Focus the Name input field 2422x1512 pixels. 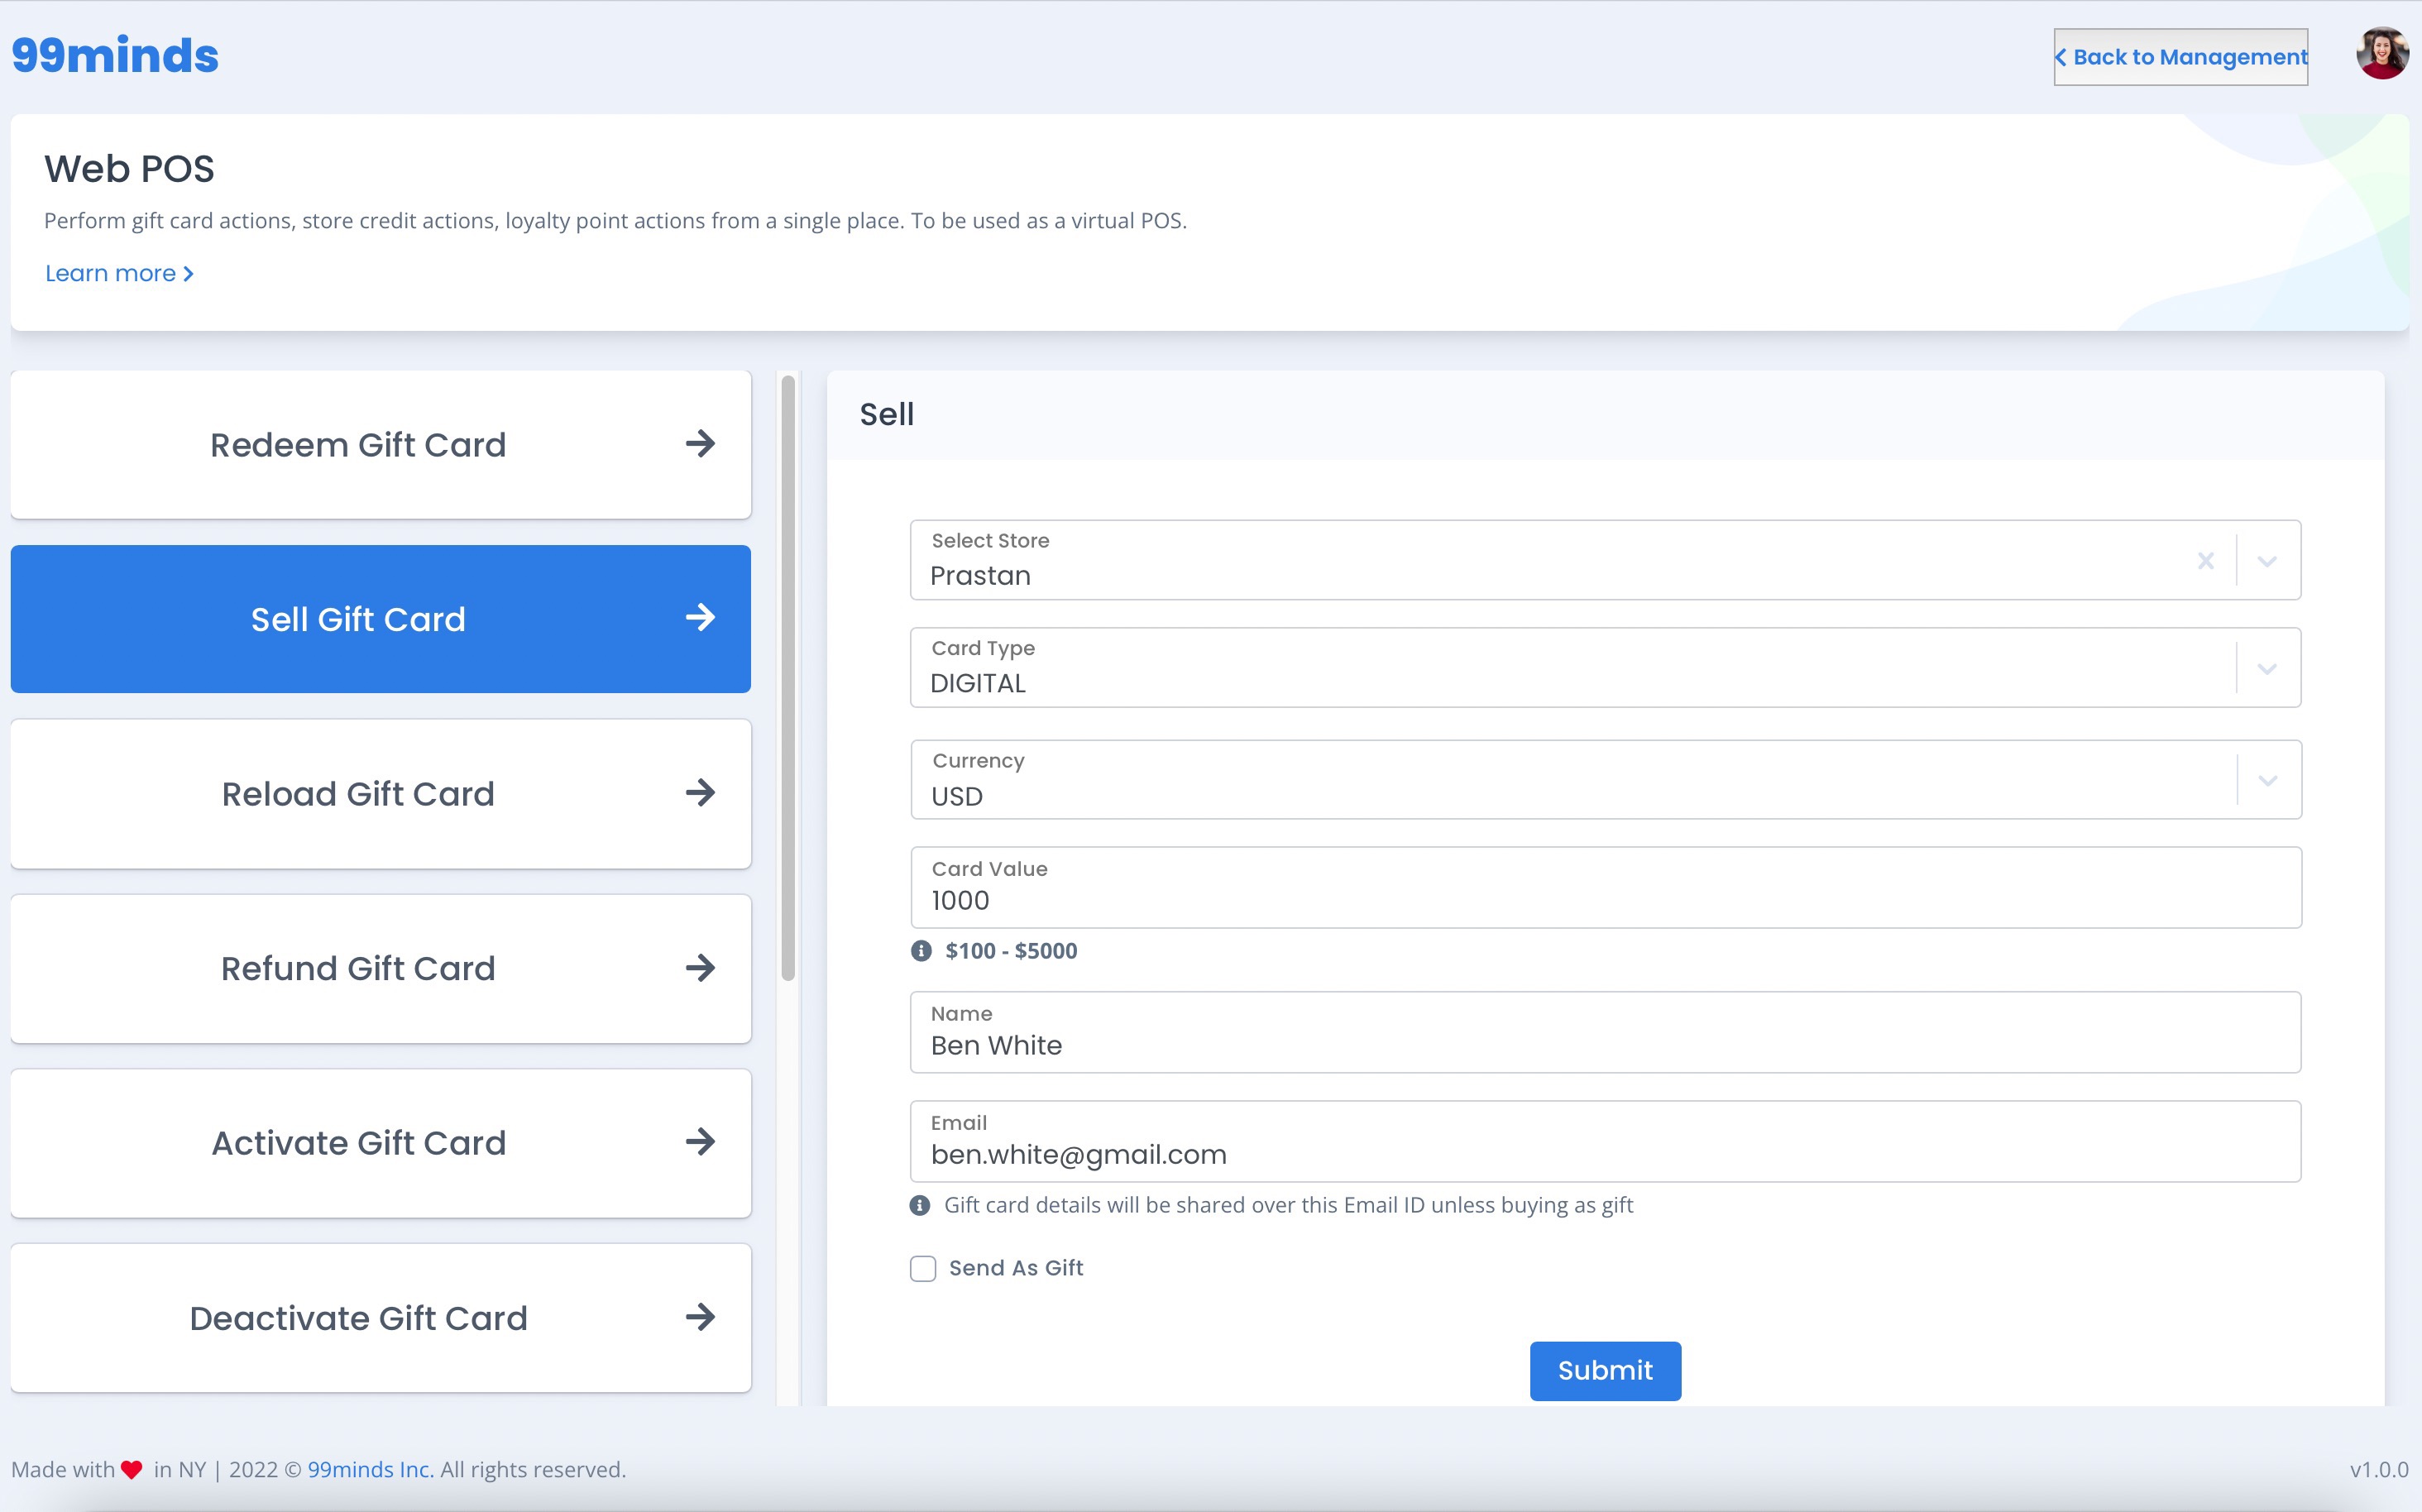tap(1605, 1033)
